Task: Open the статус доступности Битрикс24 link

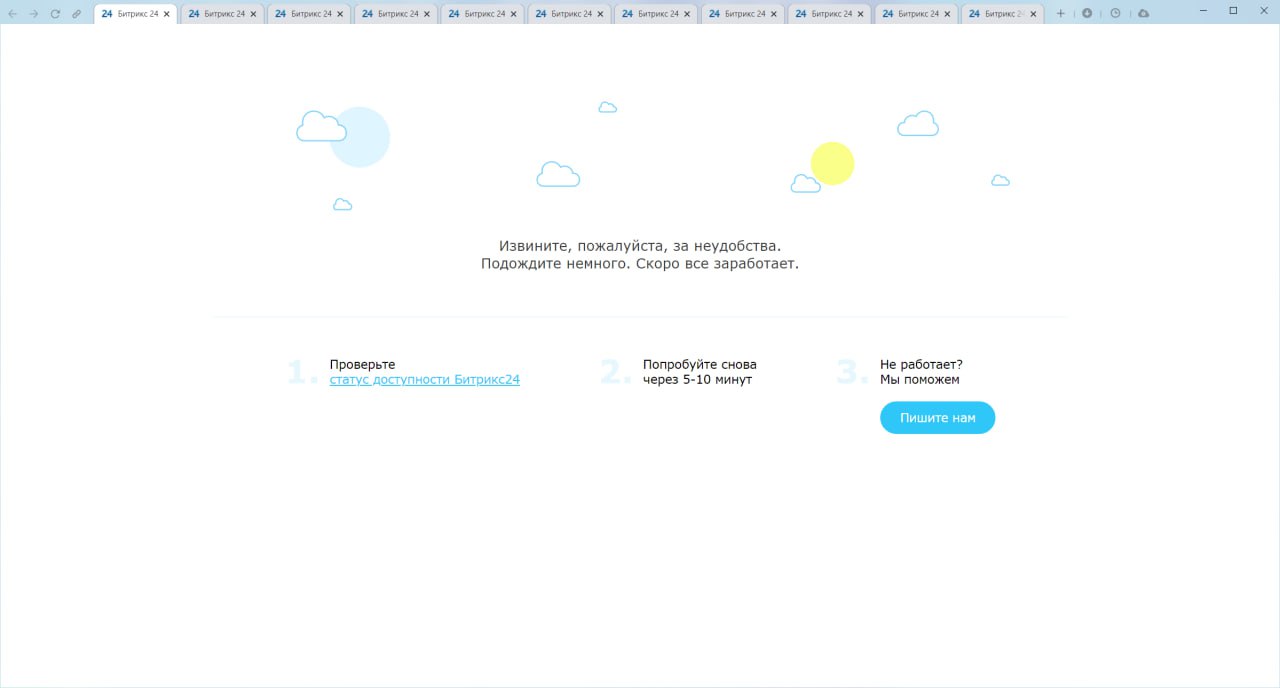Action: point(425,380)
